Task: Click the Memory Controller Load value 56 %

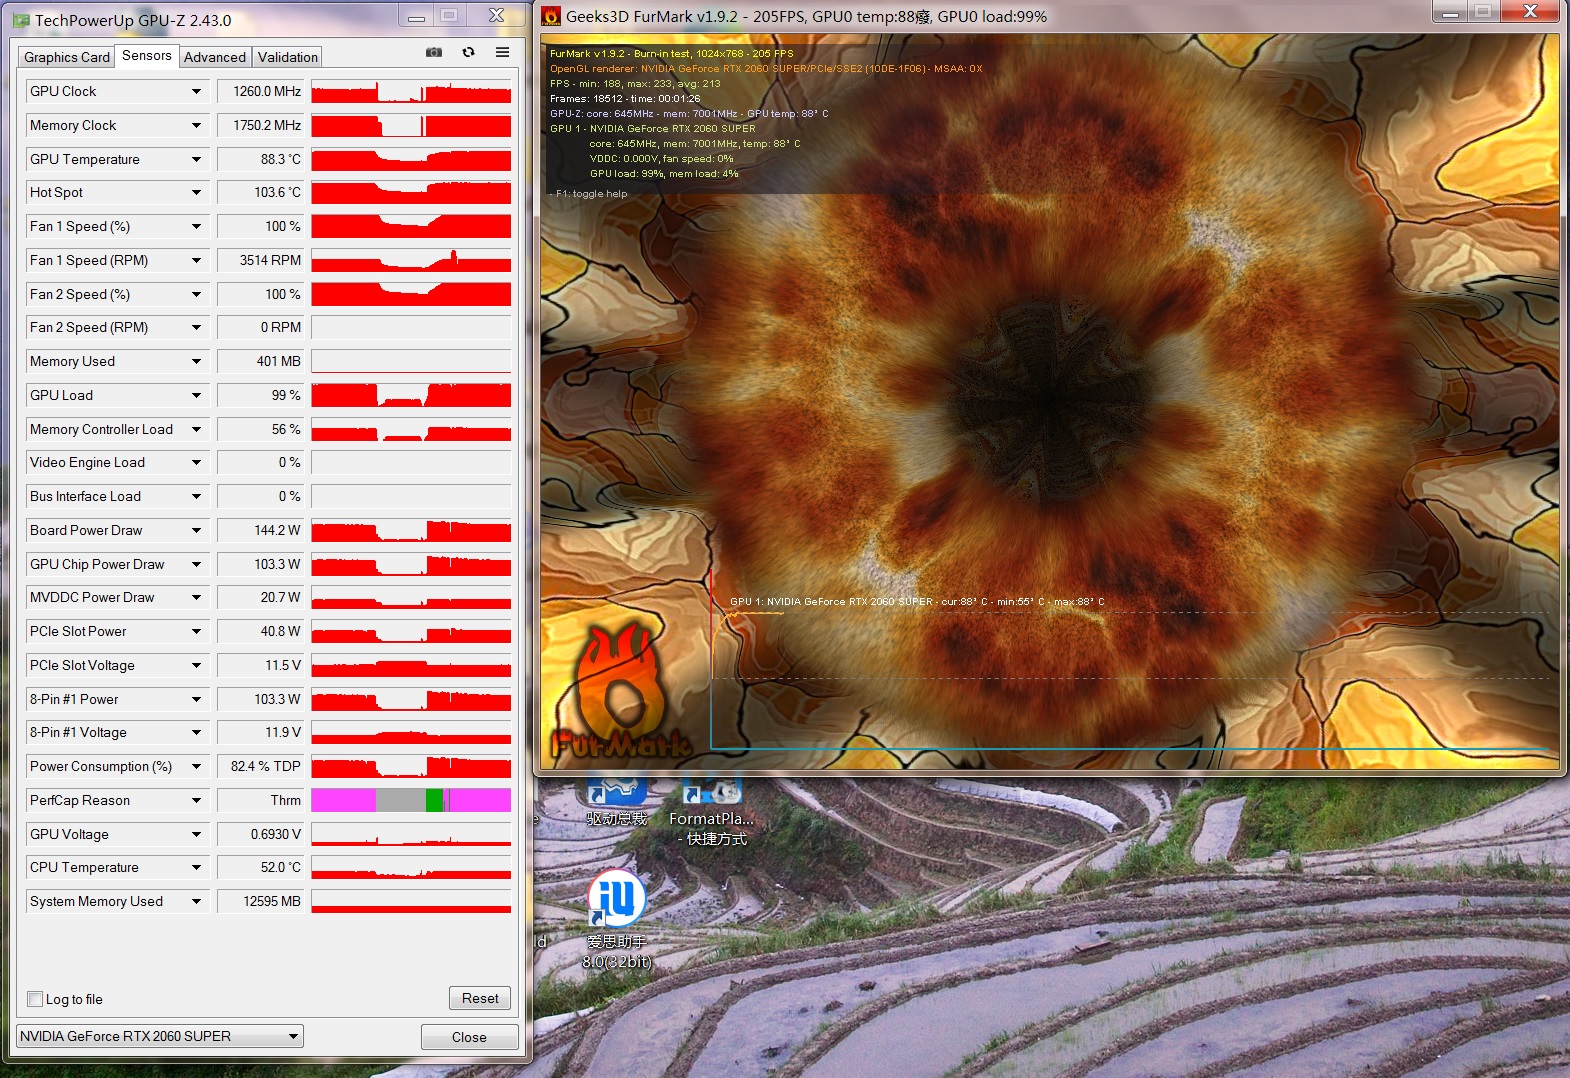Action: click(260, 429)
